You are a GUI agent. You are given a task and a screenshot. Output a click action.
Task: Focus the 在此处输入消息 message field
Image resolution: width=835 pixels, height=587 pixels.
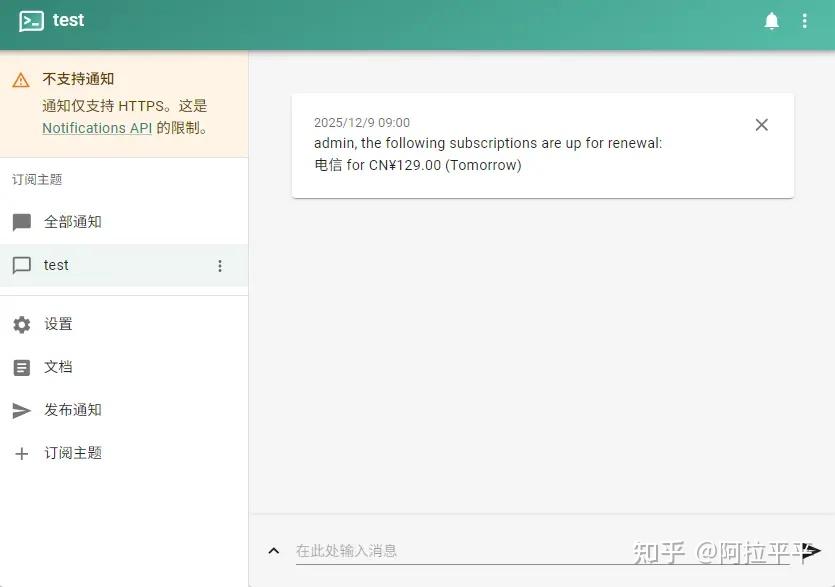pyautogui.click(x=460, y=550)
